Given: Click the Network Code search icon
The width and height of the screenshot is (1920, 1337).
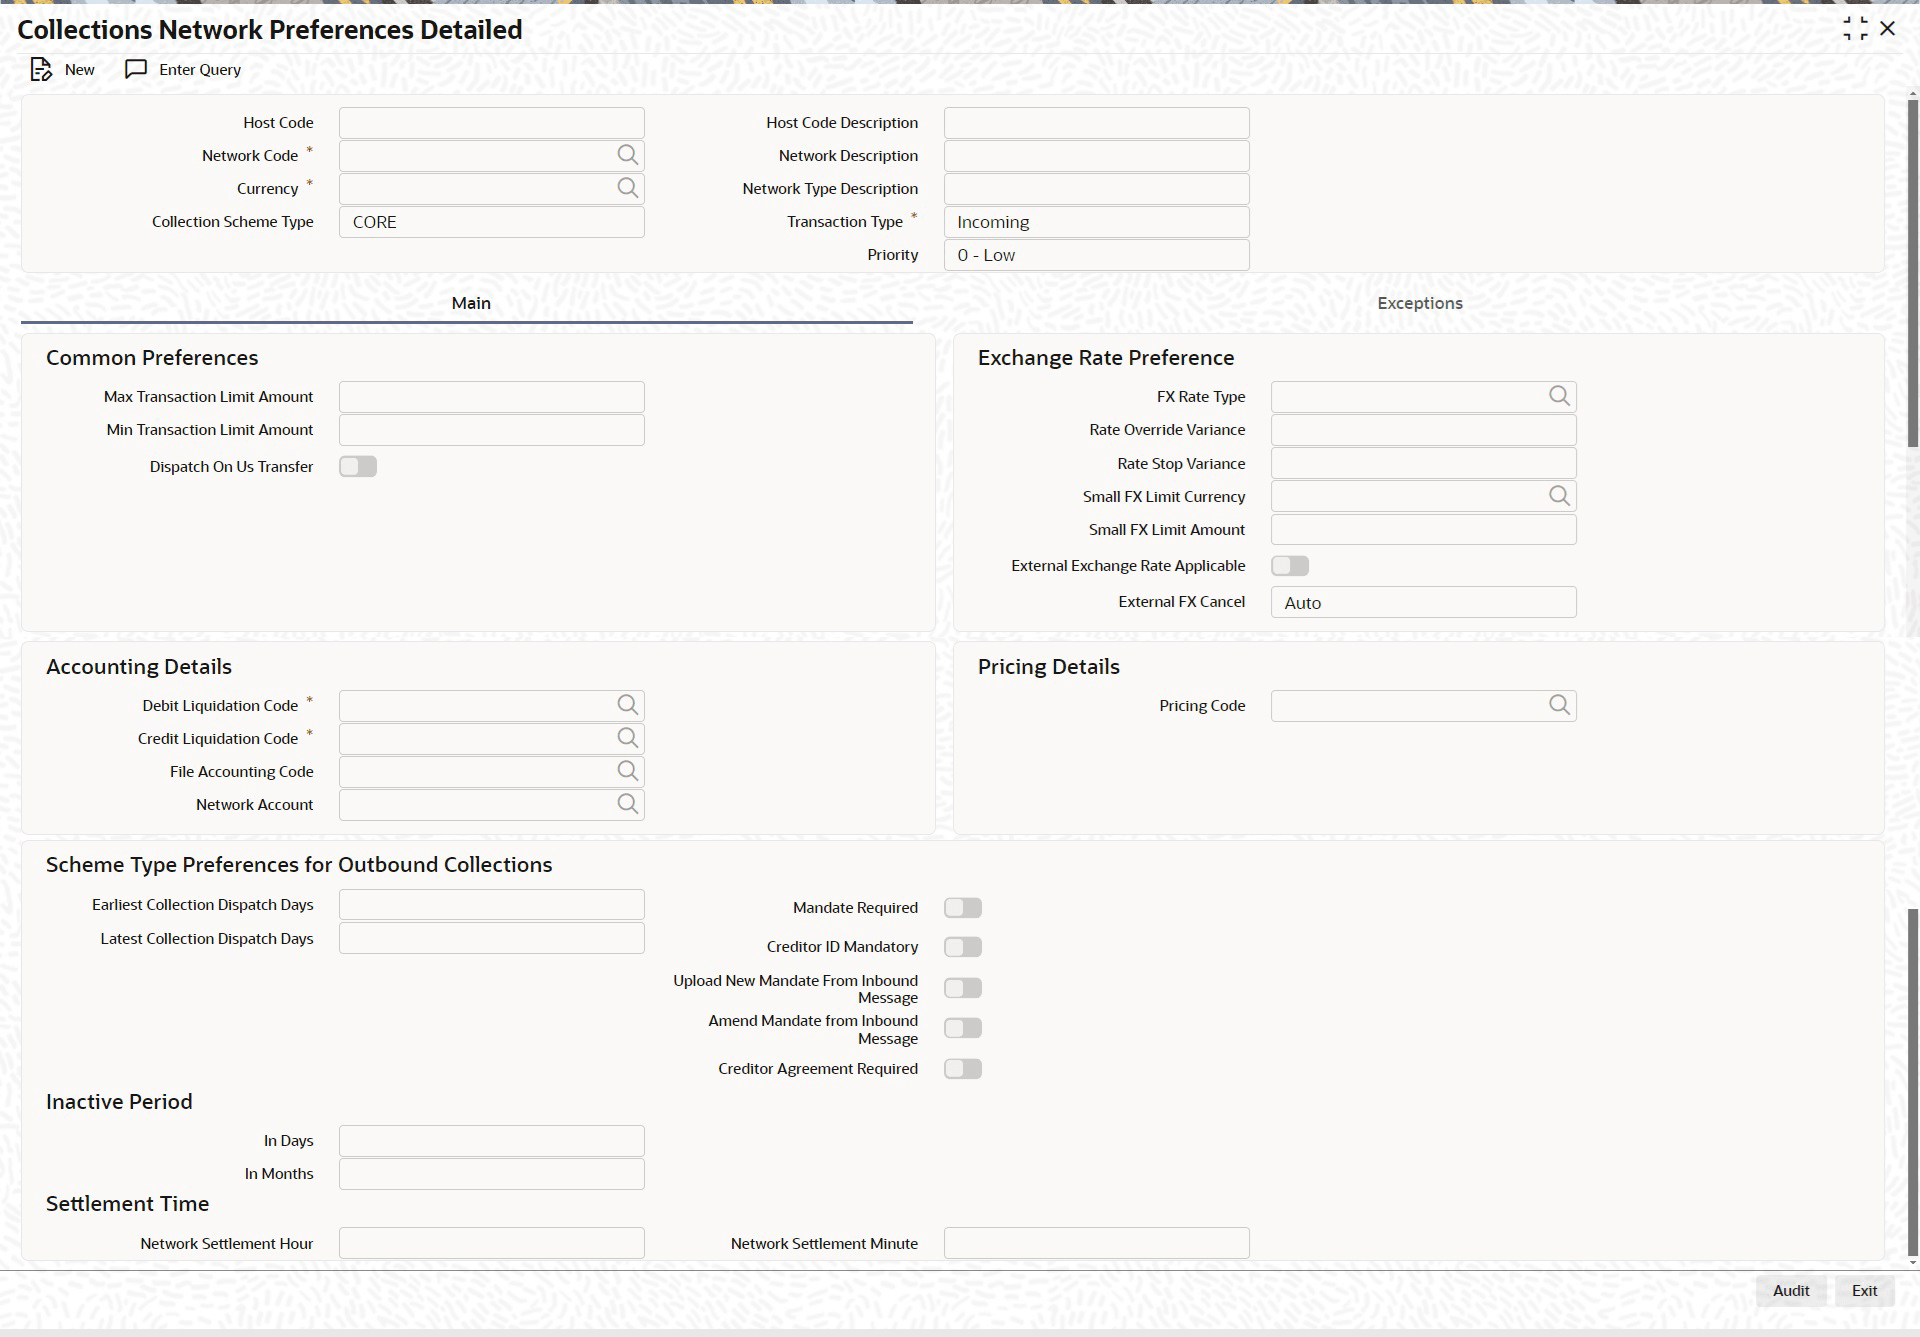Looking at the screenshot, I should click(627, 155).
